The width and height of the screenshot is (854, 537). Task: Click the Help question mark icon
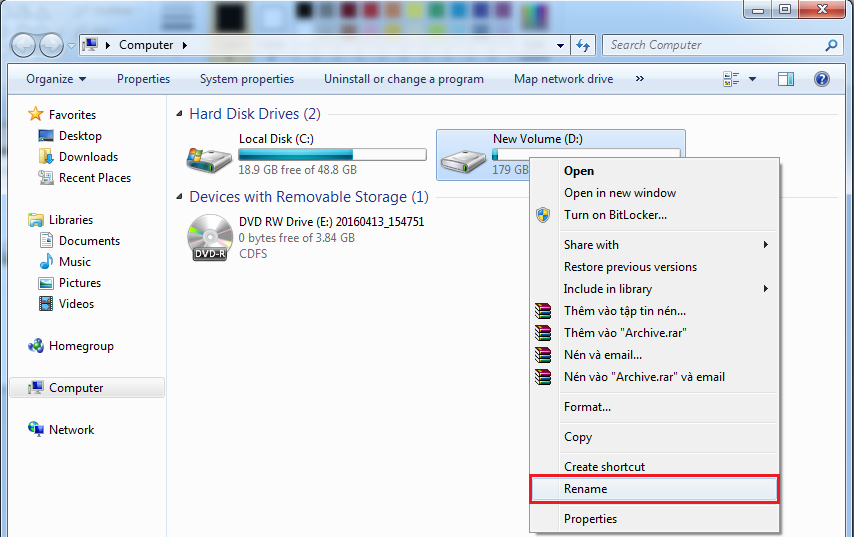(x=821, y=79)
